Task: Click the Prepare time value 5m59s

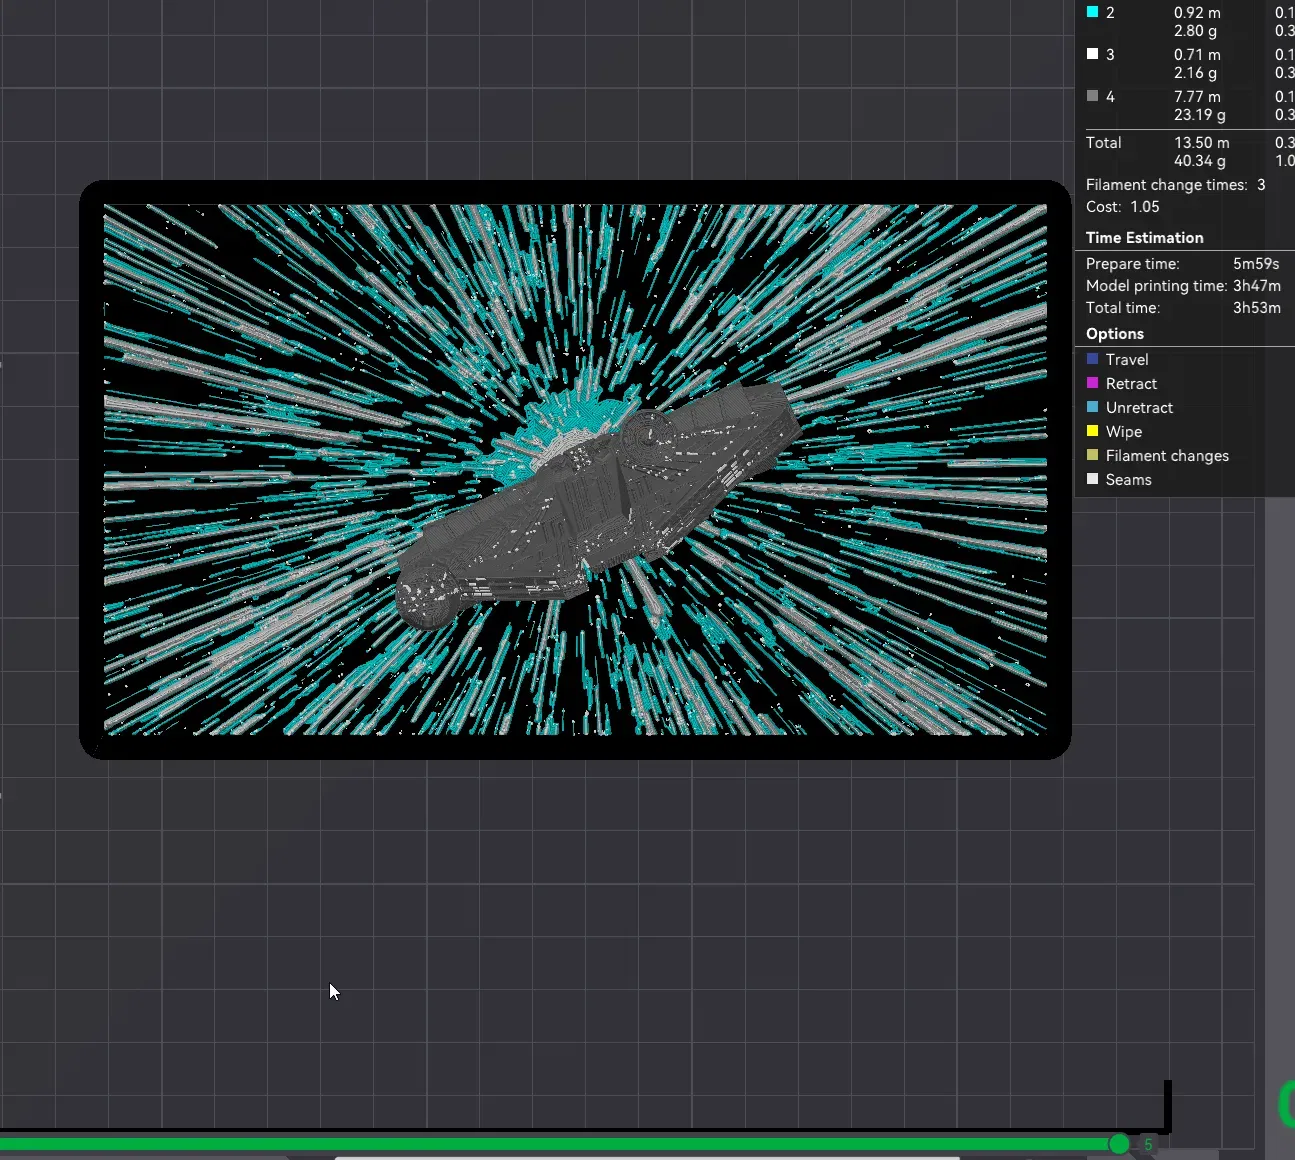Action: 1255,264
